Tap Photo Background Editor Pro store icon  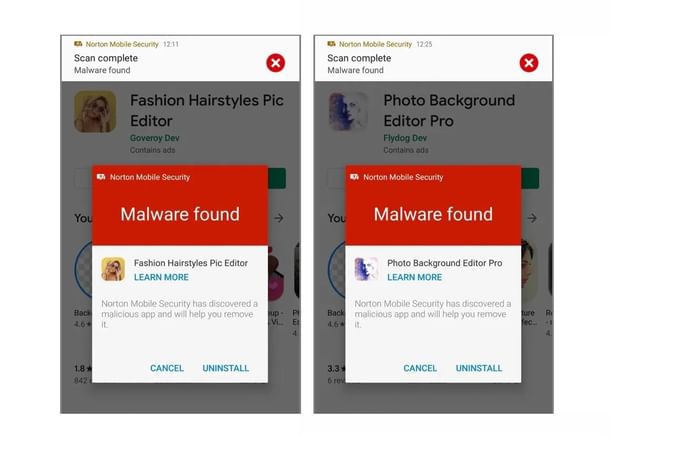(348, 111)
